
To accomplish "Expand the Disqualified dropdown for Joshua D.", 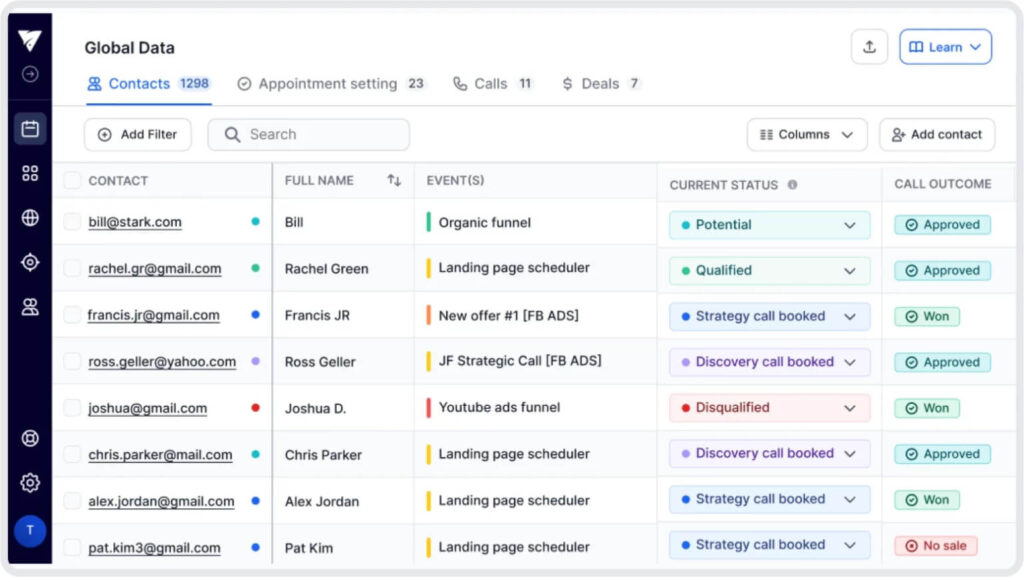I will click(x=767, y=408).
